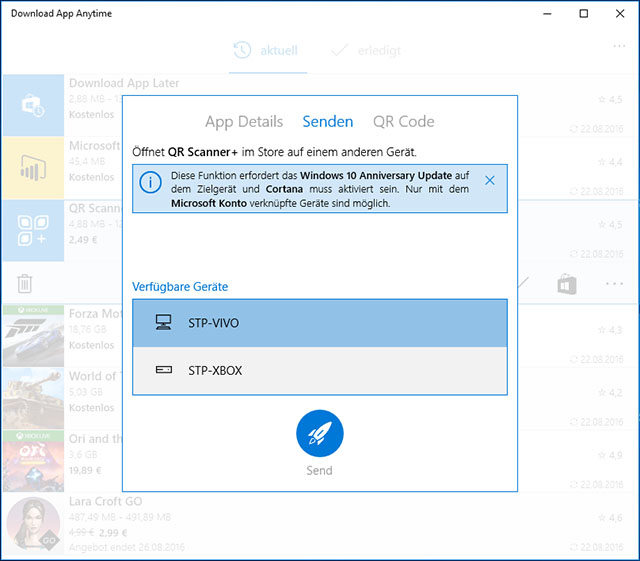
Task: Open the more options menu at top right
Action: click(619, 46)
